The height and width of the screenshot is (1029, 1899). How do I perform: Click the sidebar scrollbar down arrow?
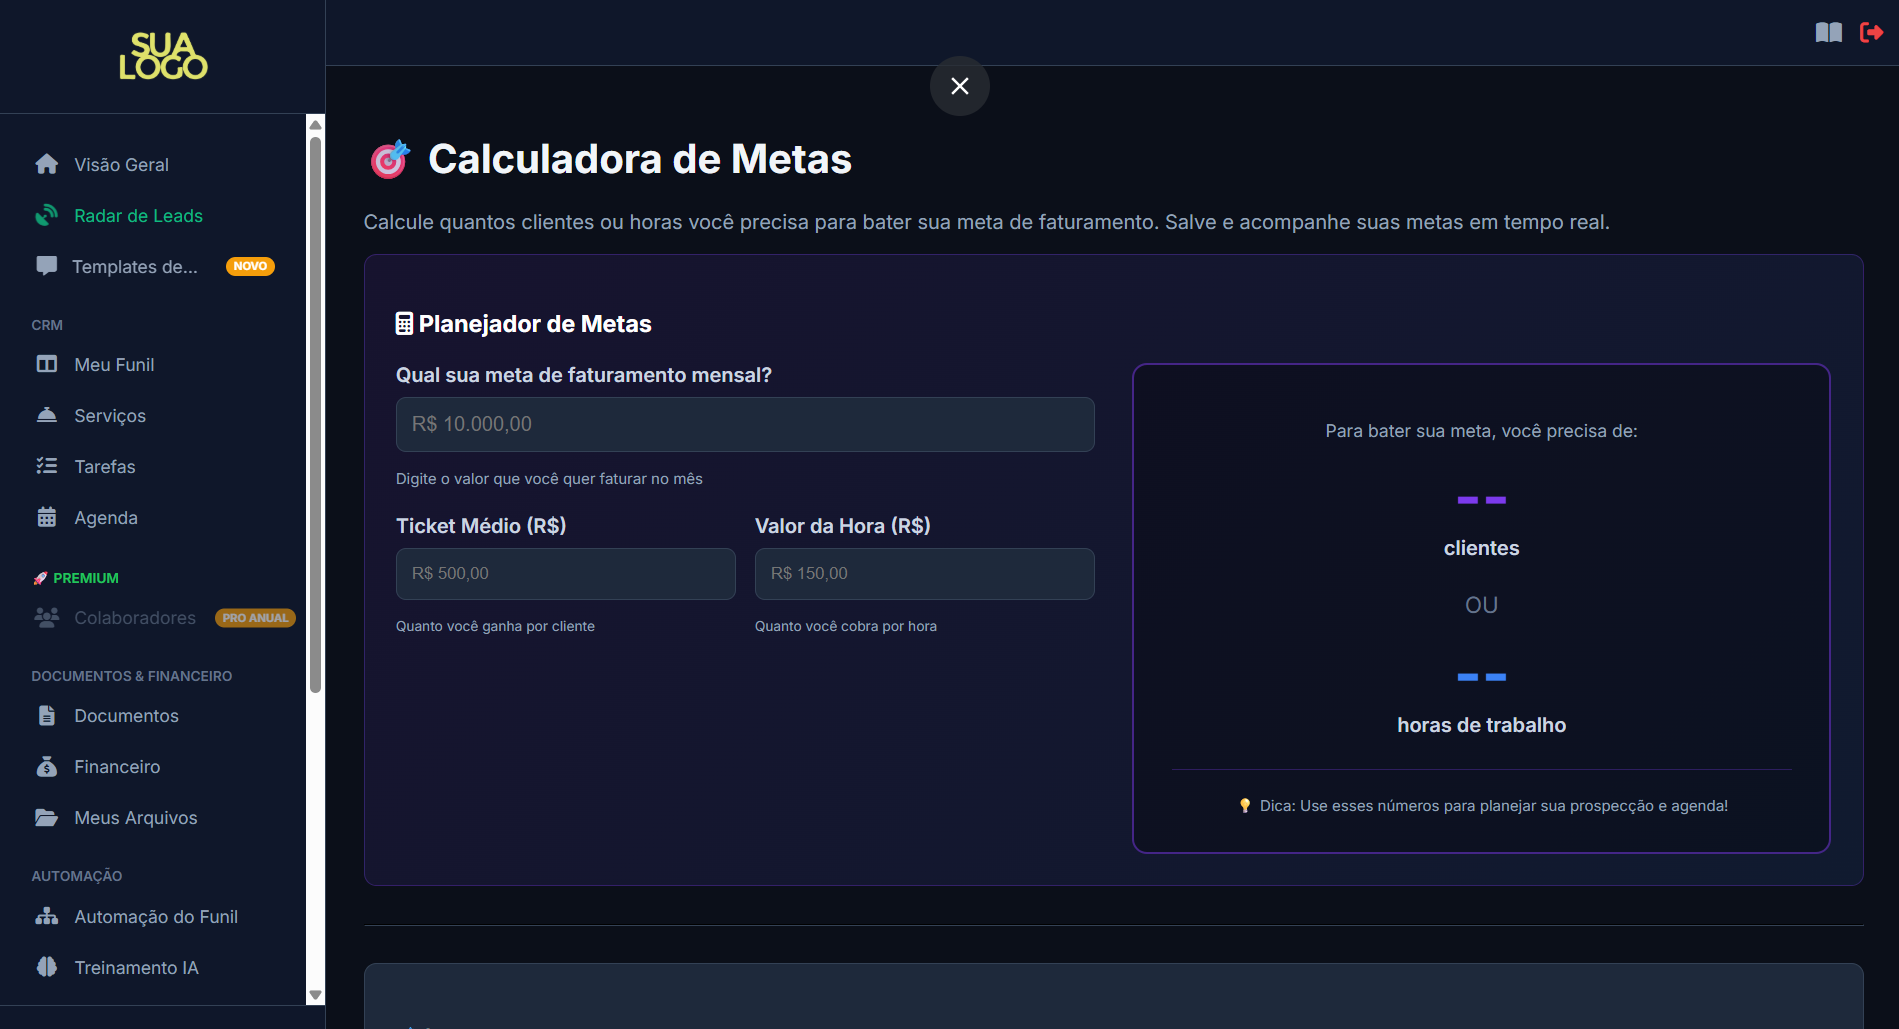tap(315, 995)
